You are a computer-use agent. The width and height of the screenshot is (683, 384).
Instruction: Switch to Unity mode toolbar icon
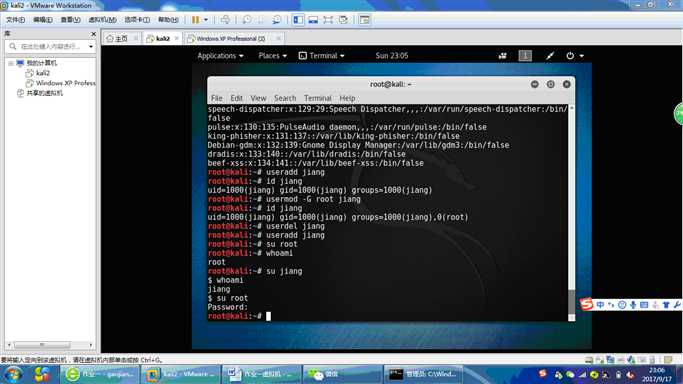click(343, 20)
